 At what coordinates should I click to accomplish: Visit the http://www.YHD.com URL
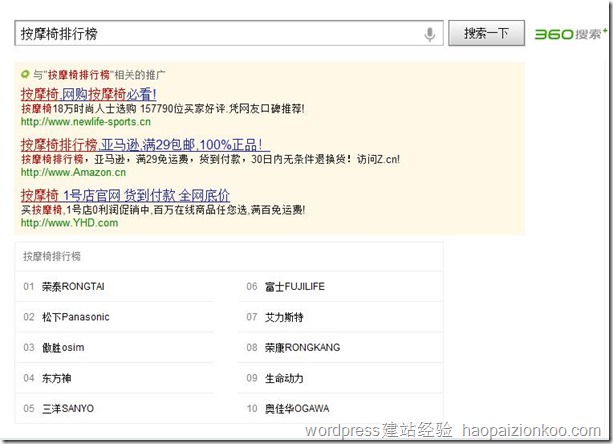coord(70,223)
